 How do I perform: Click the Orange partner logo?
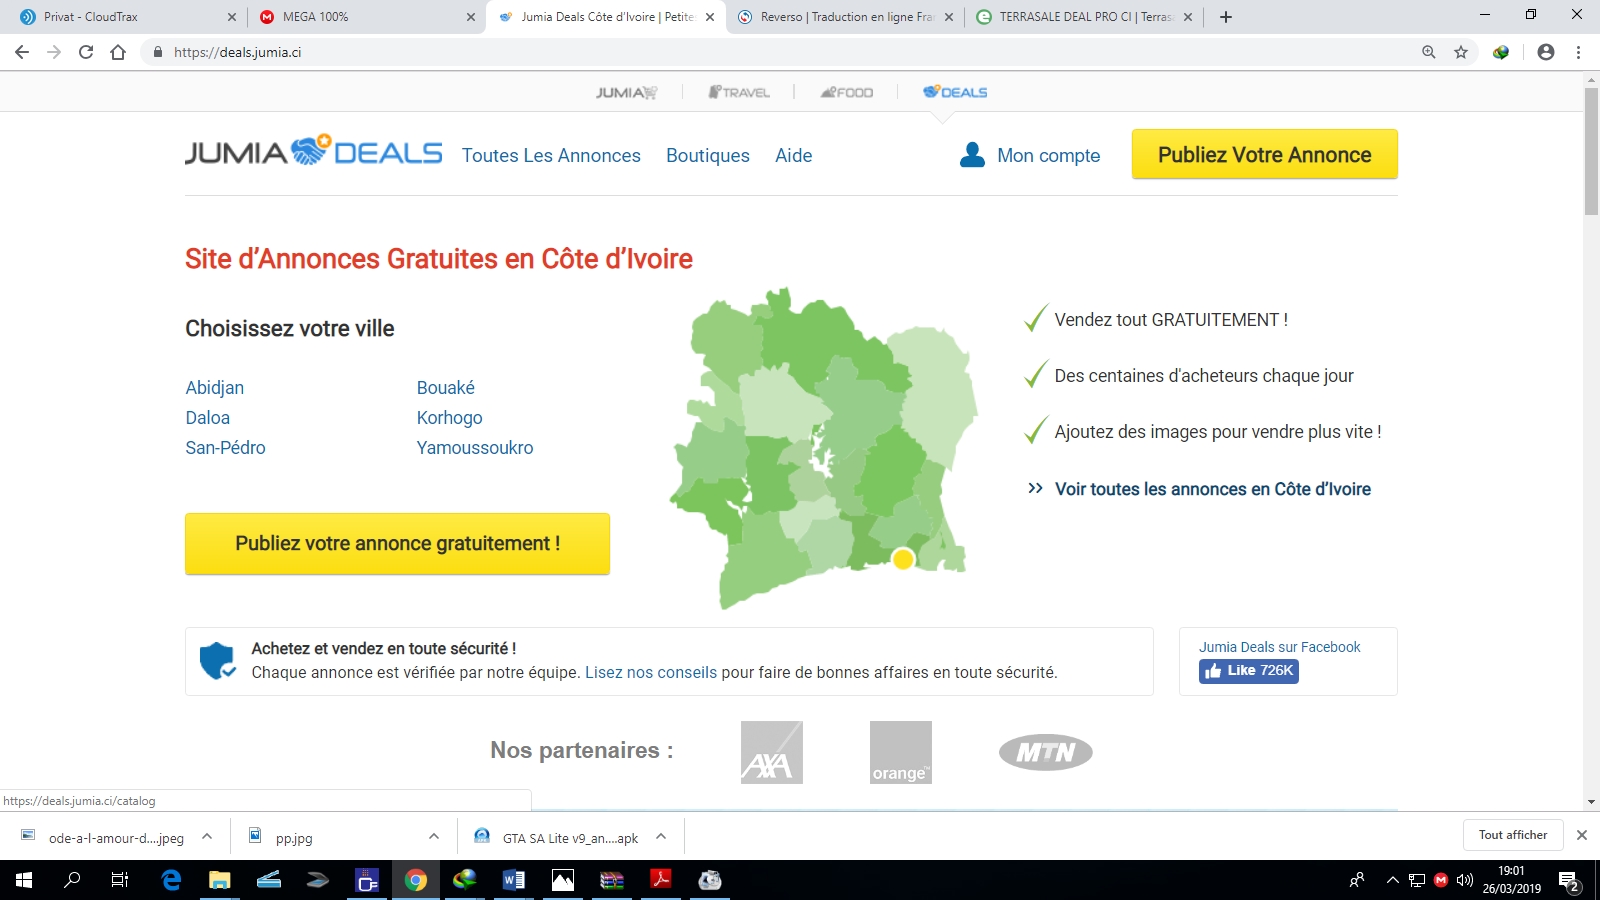coord(900,752)
